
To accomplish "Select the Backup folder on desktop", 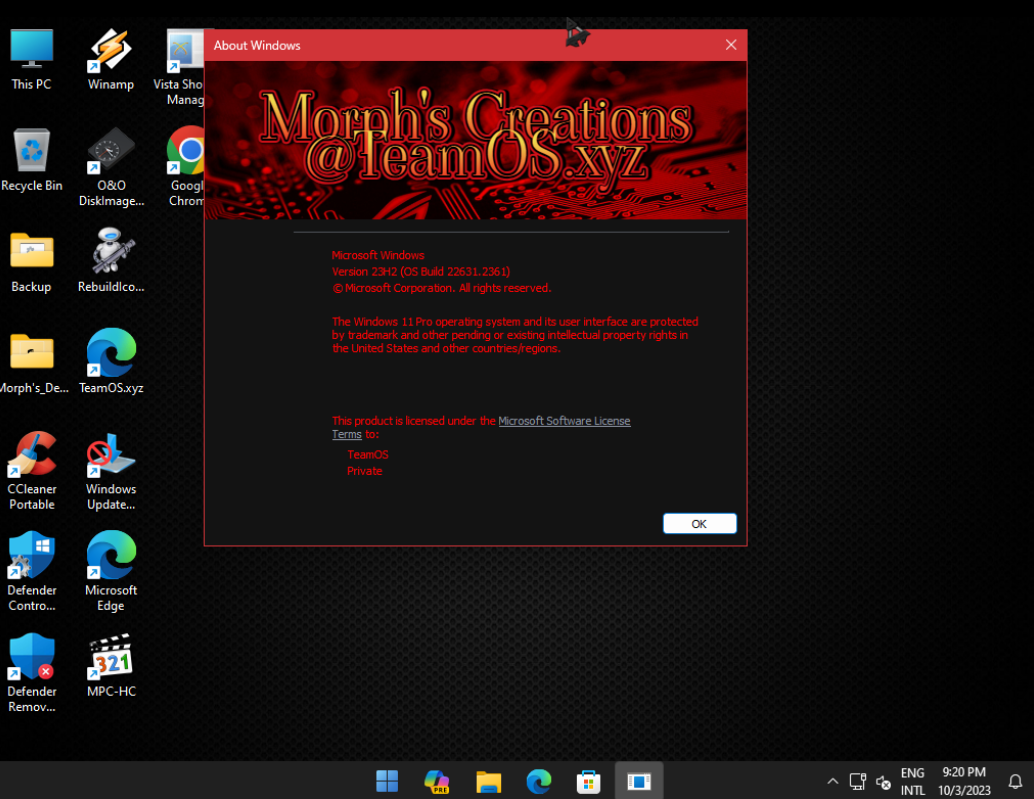I will (31, 262).
